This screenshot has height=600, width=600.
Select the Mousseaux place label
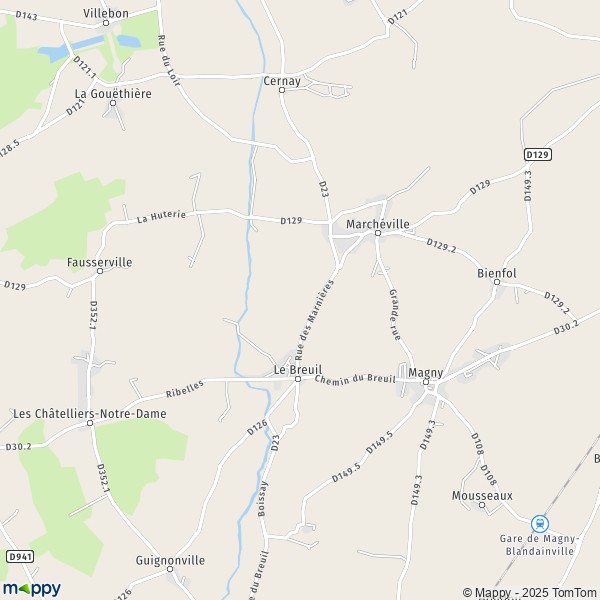coord(482,496)
